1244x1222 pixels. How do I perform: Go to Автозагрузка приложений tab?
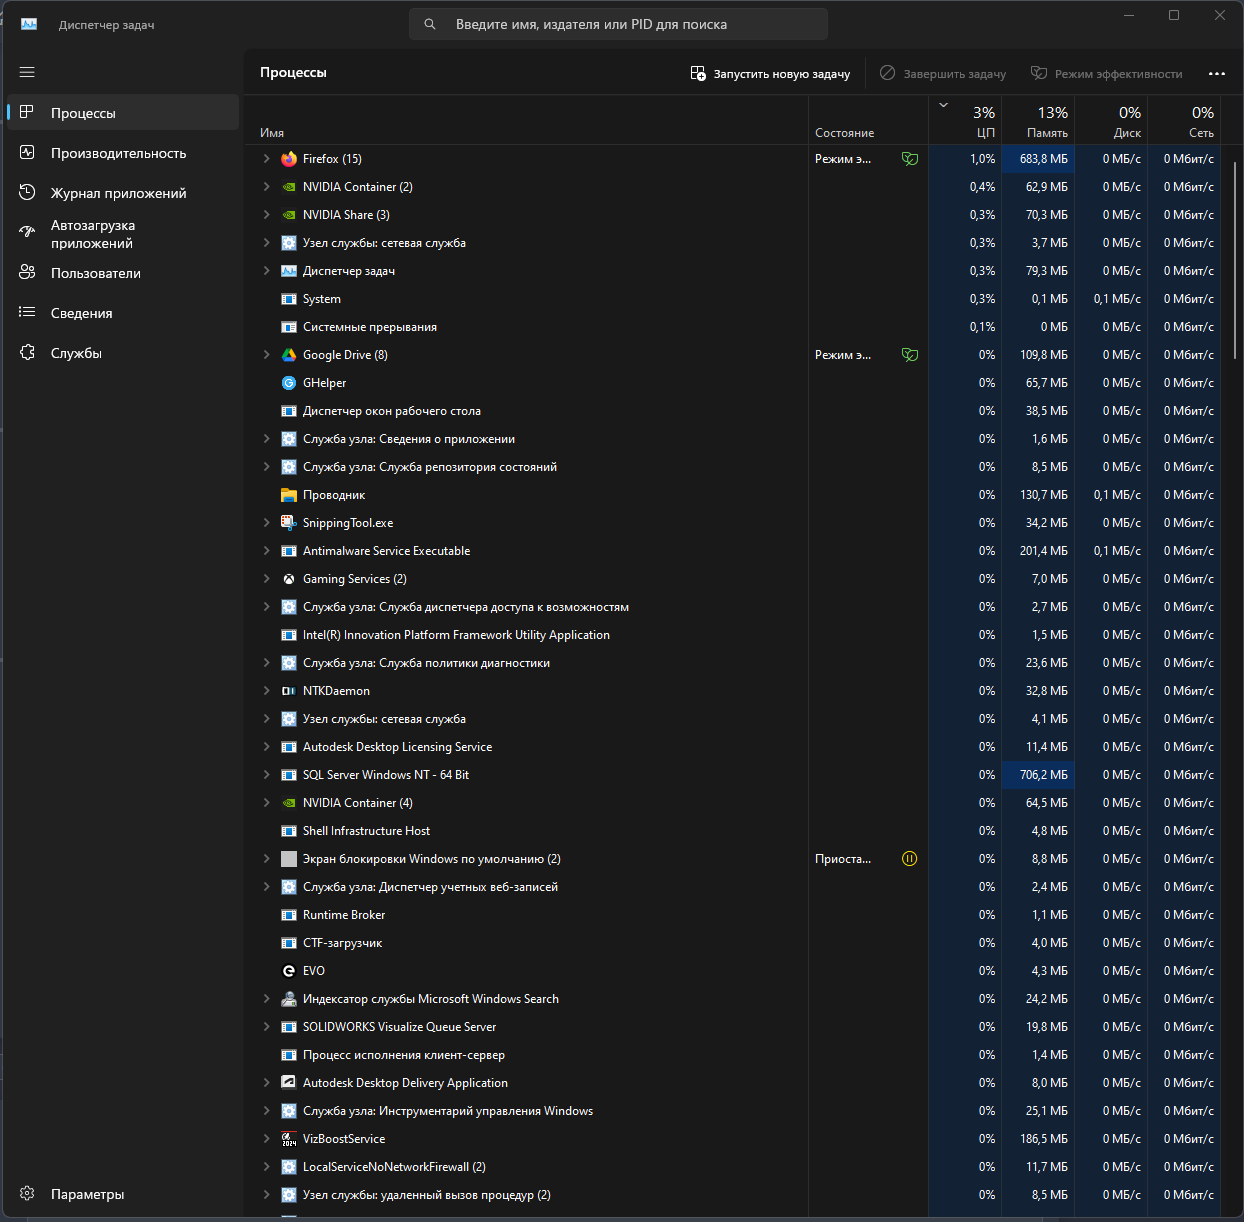[123, 234]
